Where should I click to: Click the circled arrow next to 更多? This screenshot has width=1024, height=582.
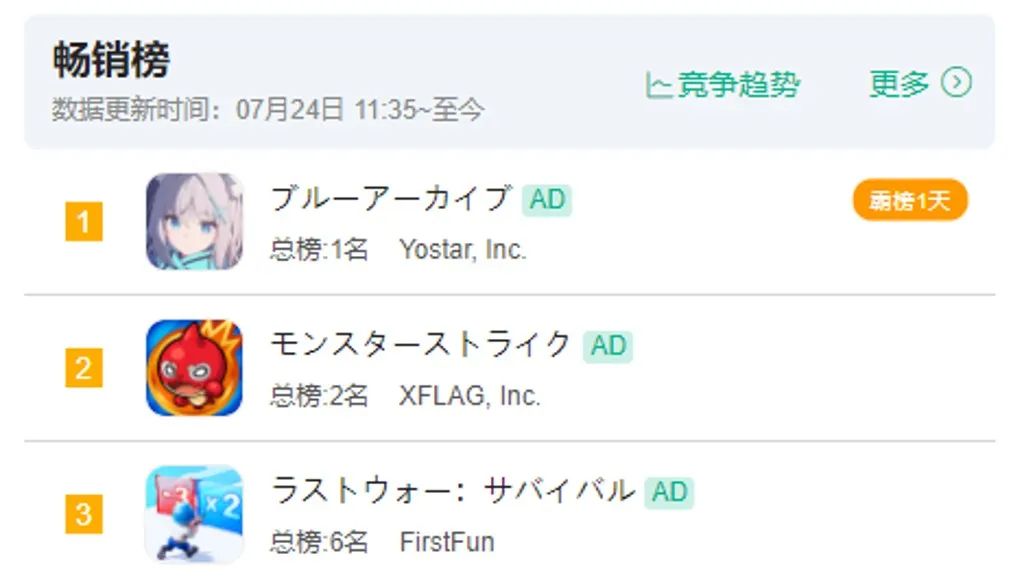pyautogui.click(x=956, y=83)
